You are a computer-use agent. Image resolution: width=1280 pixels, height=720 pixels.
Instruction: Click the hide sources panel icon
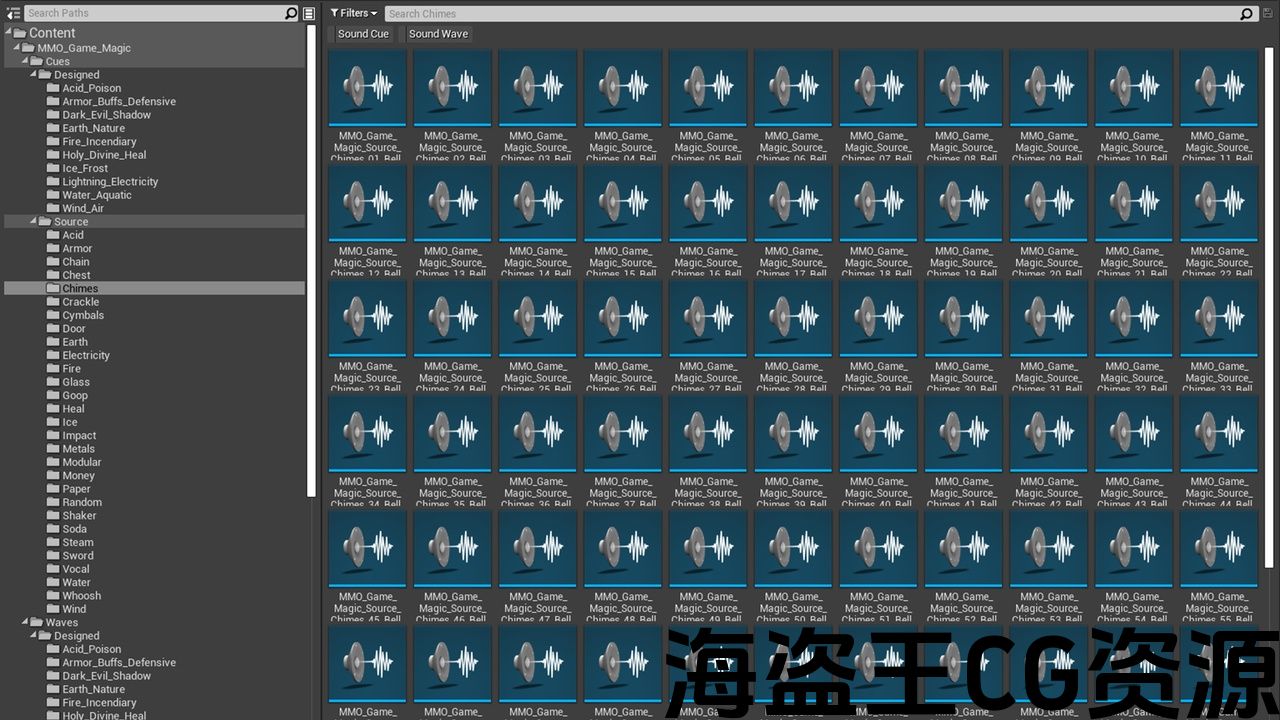[13, 13]
